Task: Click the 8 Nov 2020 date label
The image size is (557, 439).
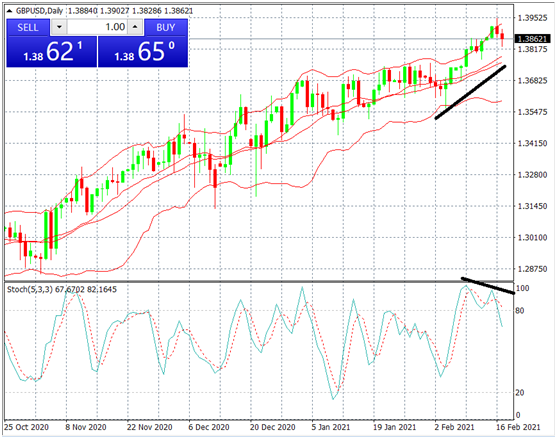Action: (x=86, y=427)
